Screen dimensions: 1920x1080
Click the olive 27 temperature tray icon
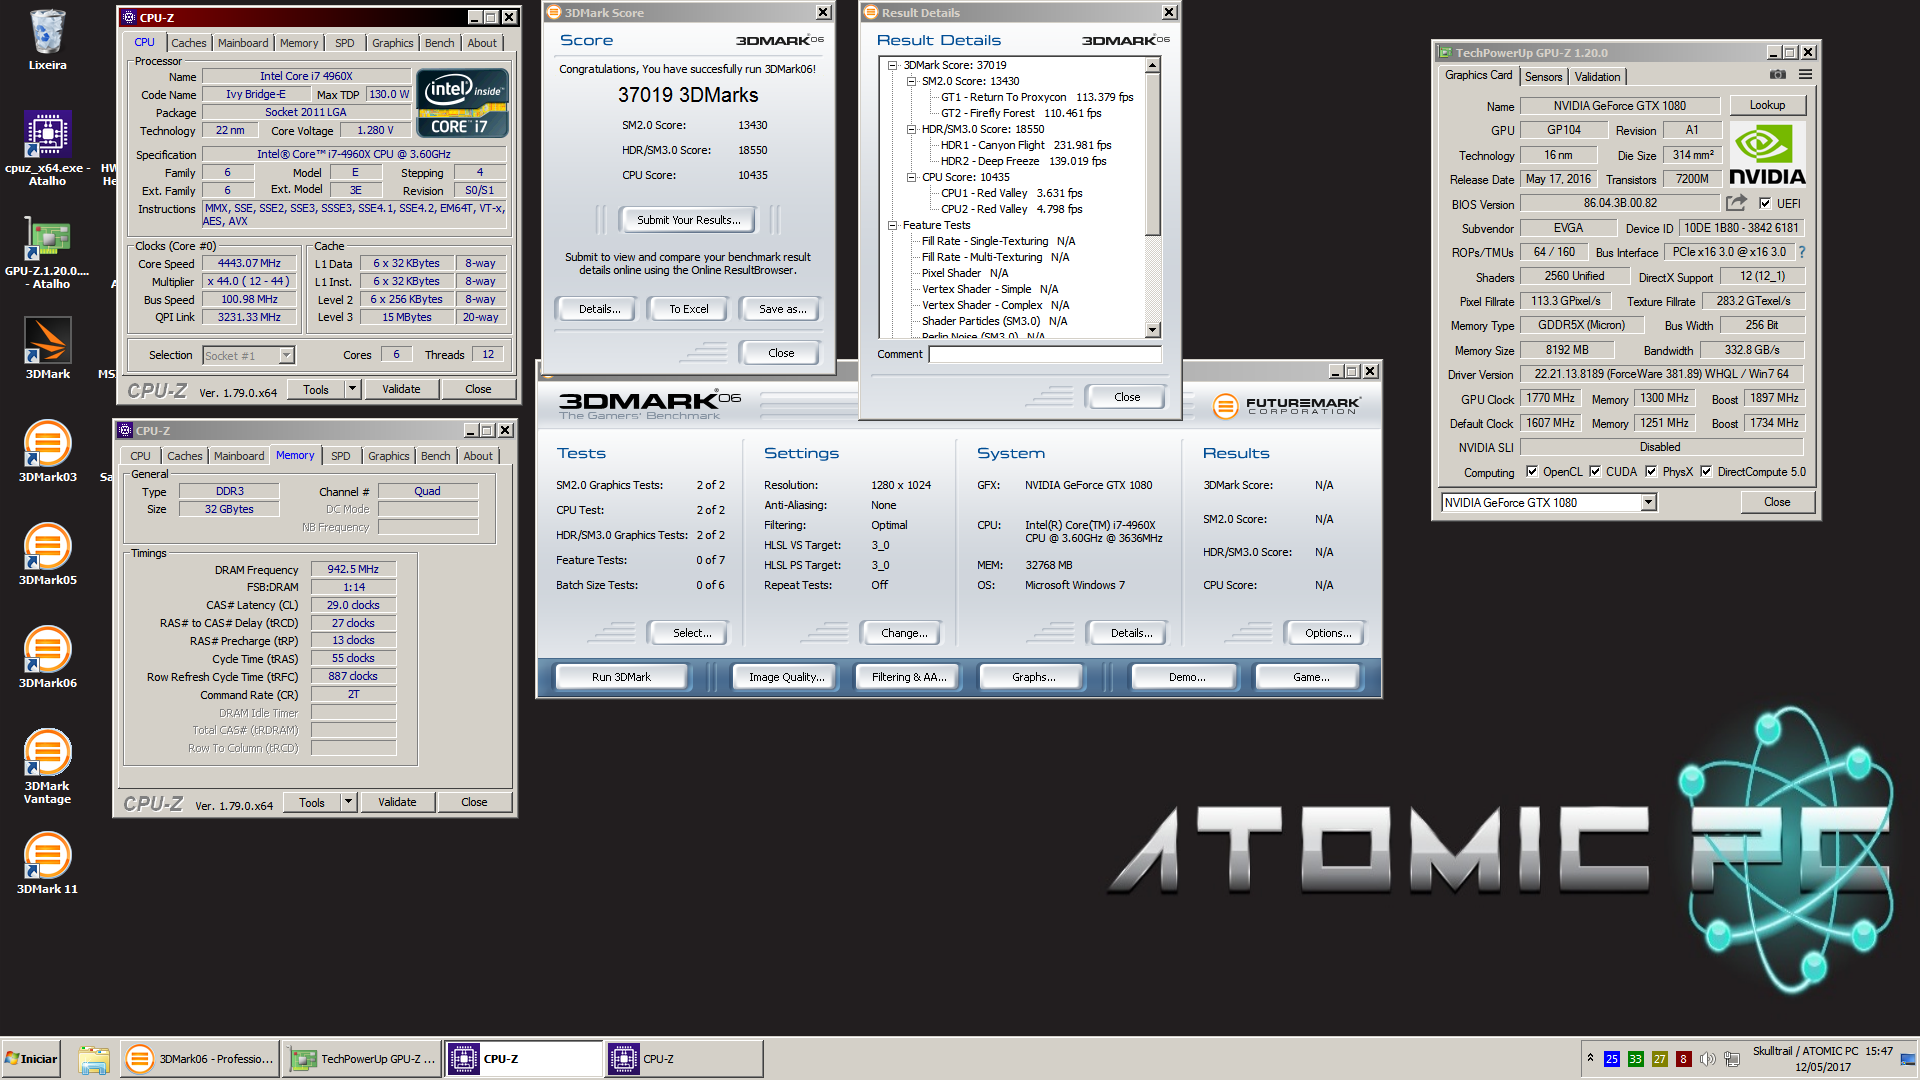point(1660,1059)
